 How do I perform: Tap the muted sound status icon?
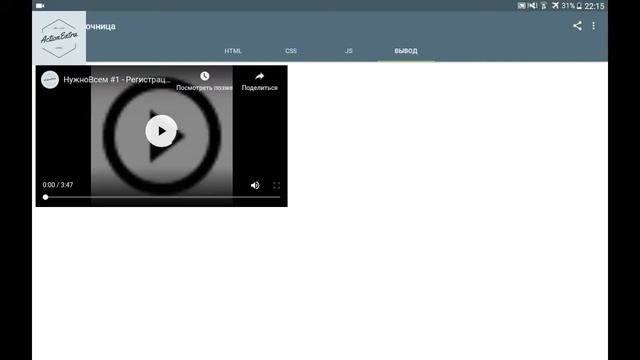coord(532,5)
